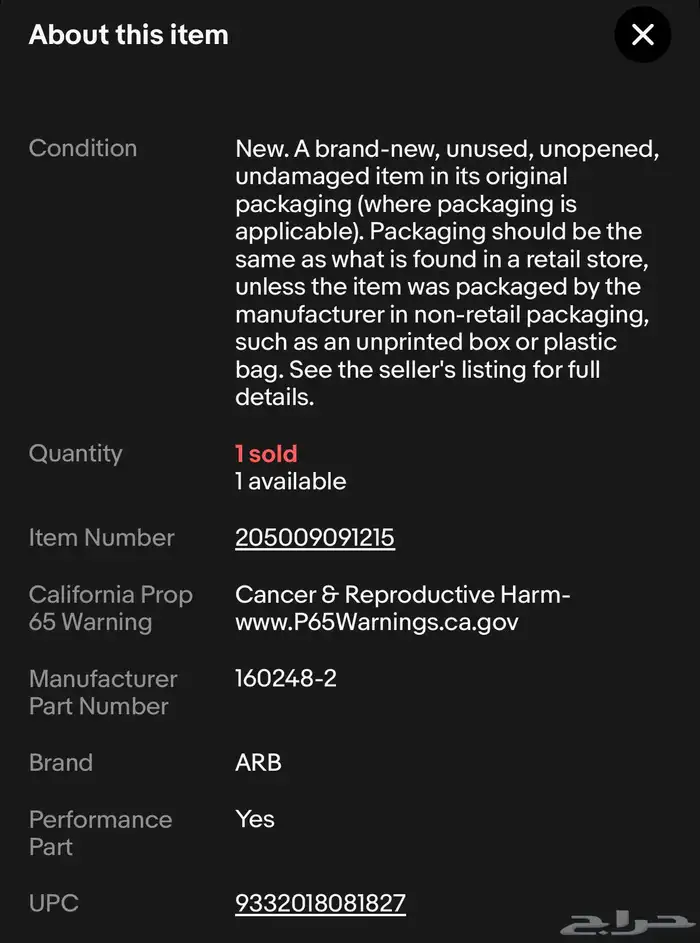Viewport: 700px width, 943px height.
Task: Select the Performance Part label
Action: pos(100,833)
